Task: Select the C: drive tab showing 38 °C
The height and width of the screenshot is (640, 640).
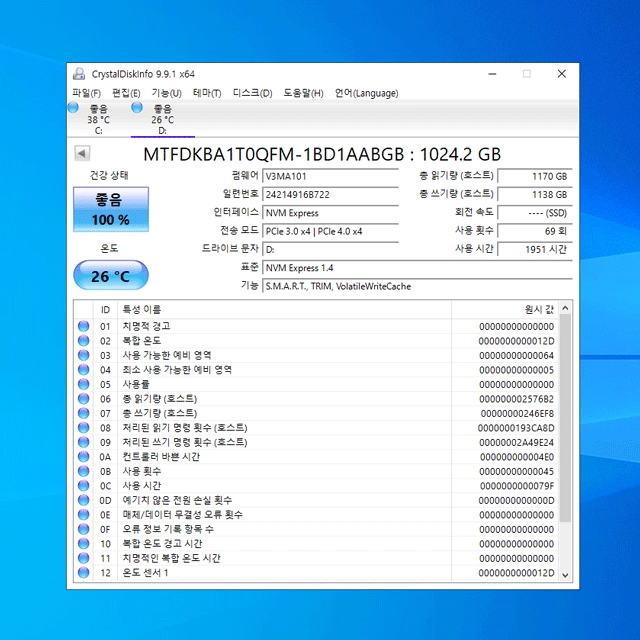Action: coord(98,119)
